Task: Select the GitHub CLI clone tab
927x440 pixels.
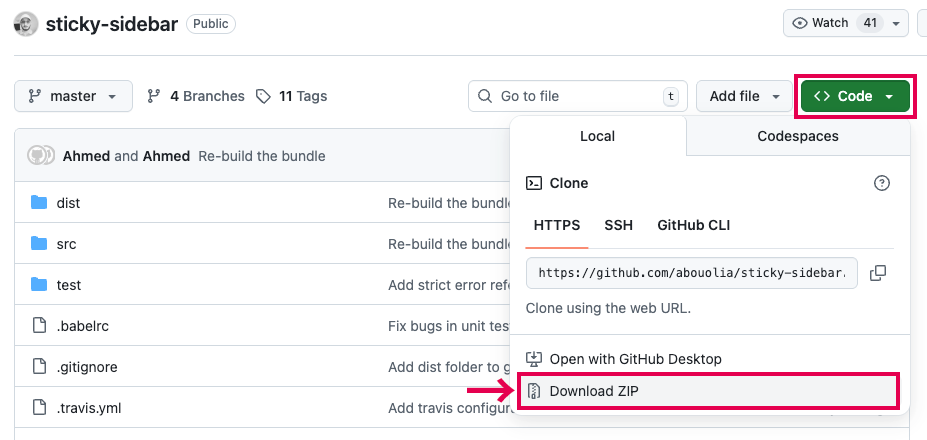Action: tap(693, 225)
